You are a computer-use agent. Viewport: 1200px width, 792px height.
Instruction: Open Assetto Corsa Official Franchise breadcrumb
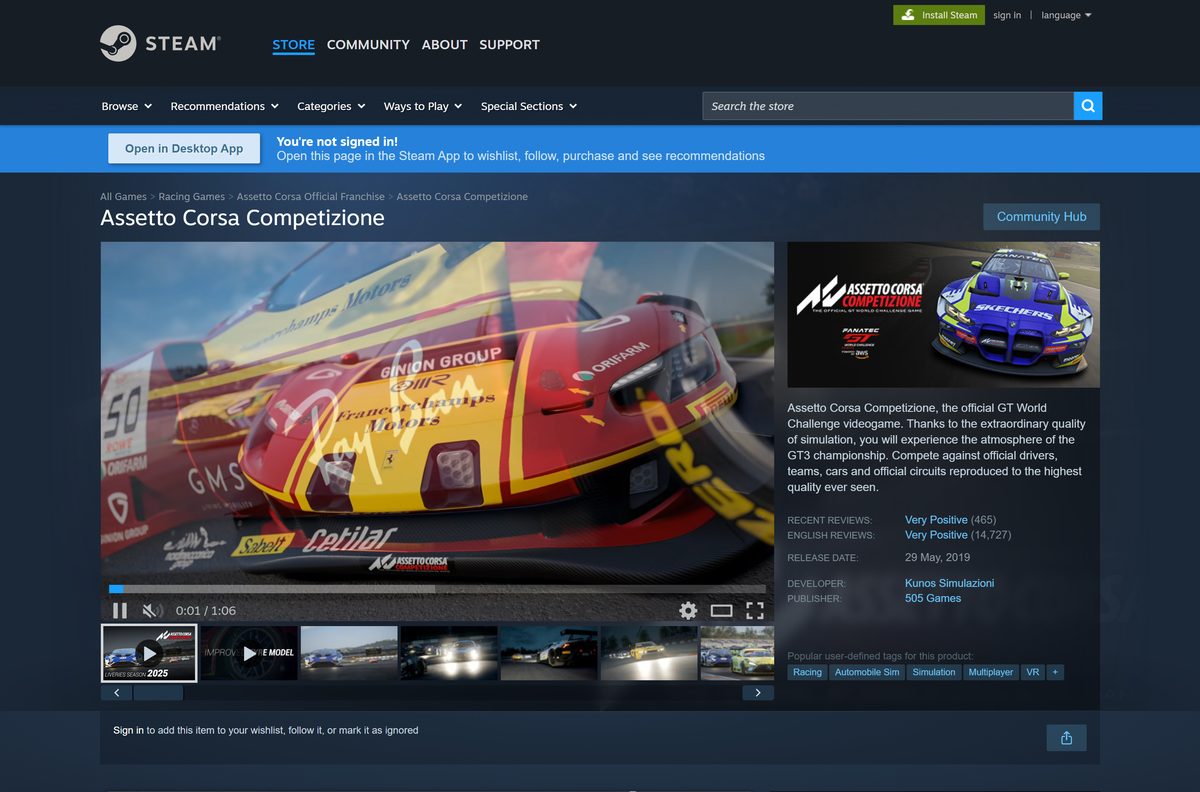point(310,197)
